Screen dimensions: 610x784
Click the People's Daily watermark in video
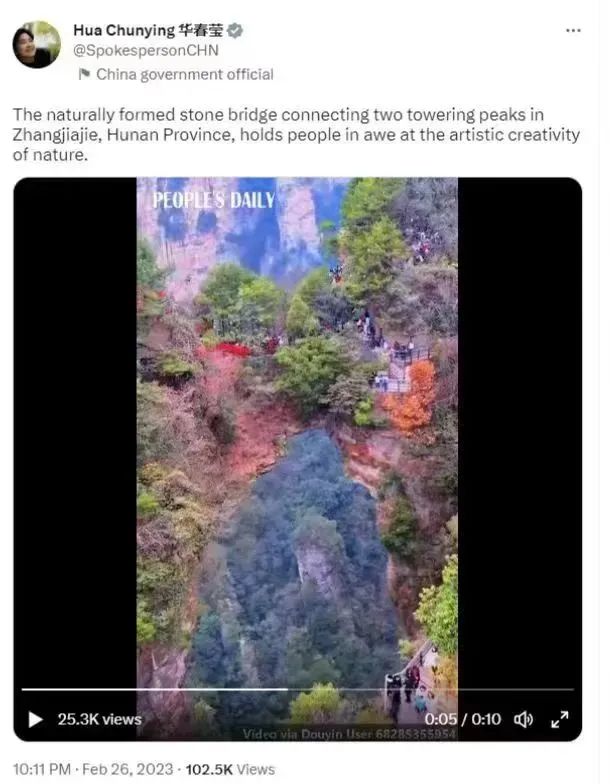coord(214,200)
